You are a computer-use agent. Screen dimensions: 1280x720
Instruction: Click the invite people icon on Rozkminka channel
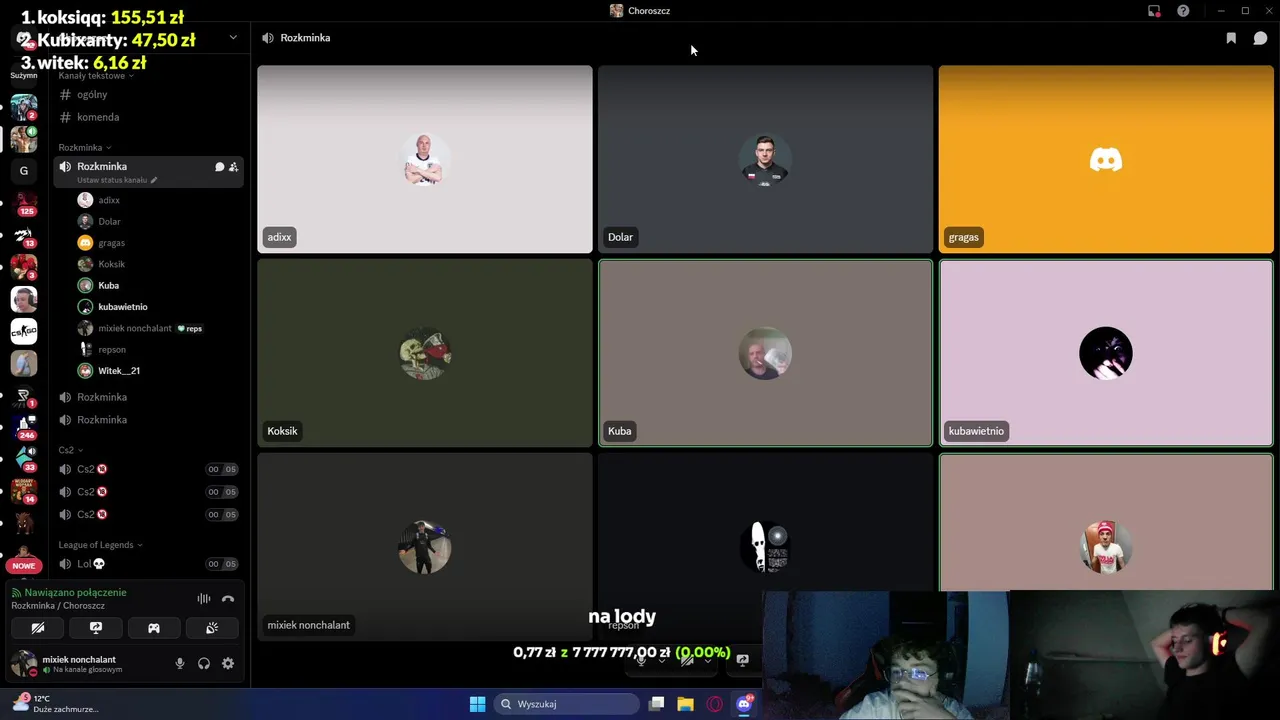(x=233, y=167)
